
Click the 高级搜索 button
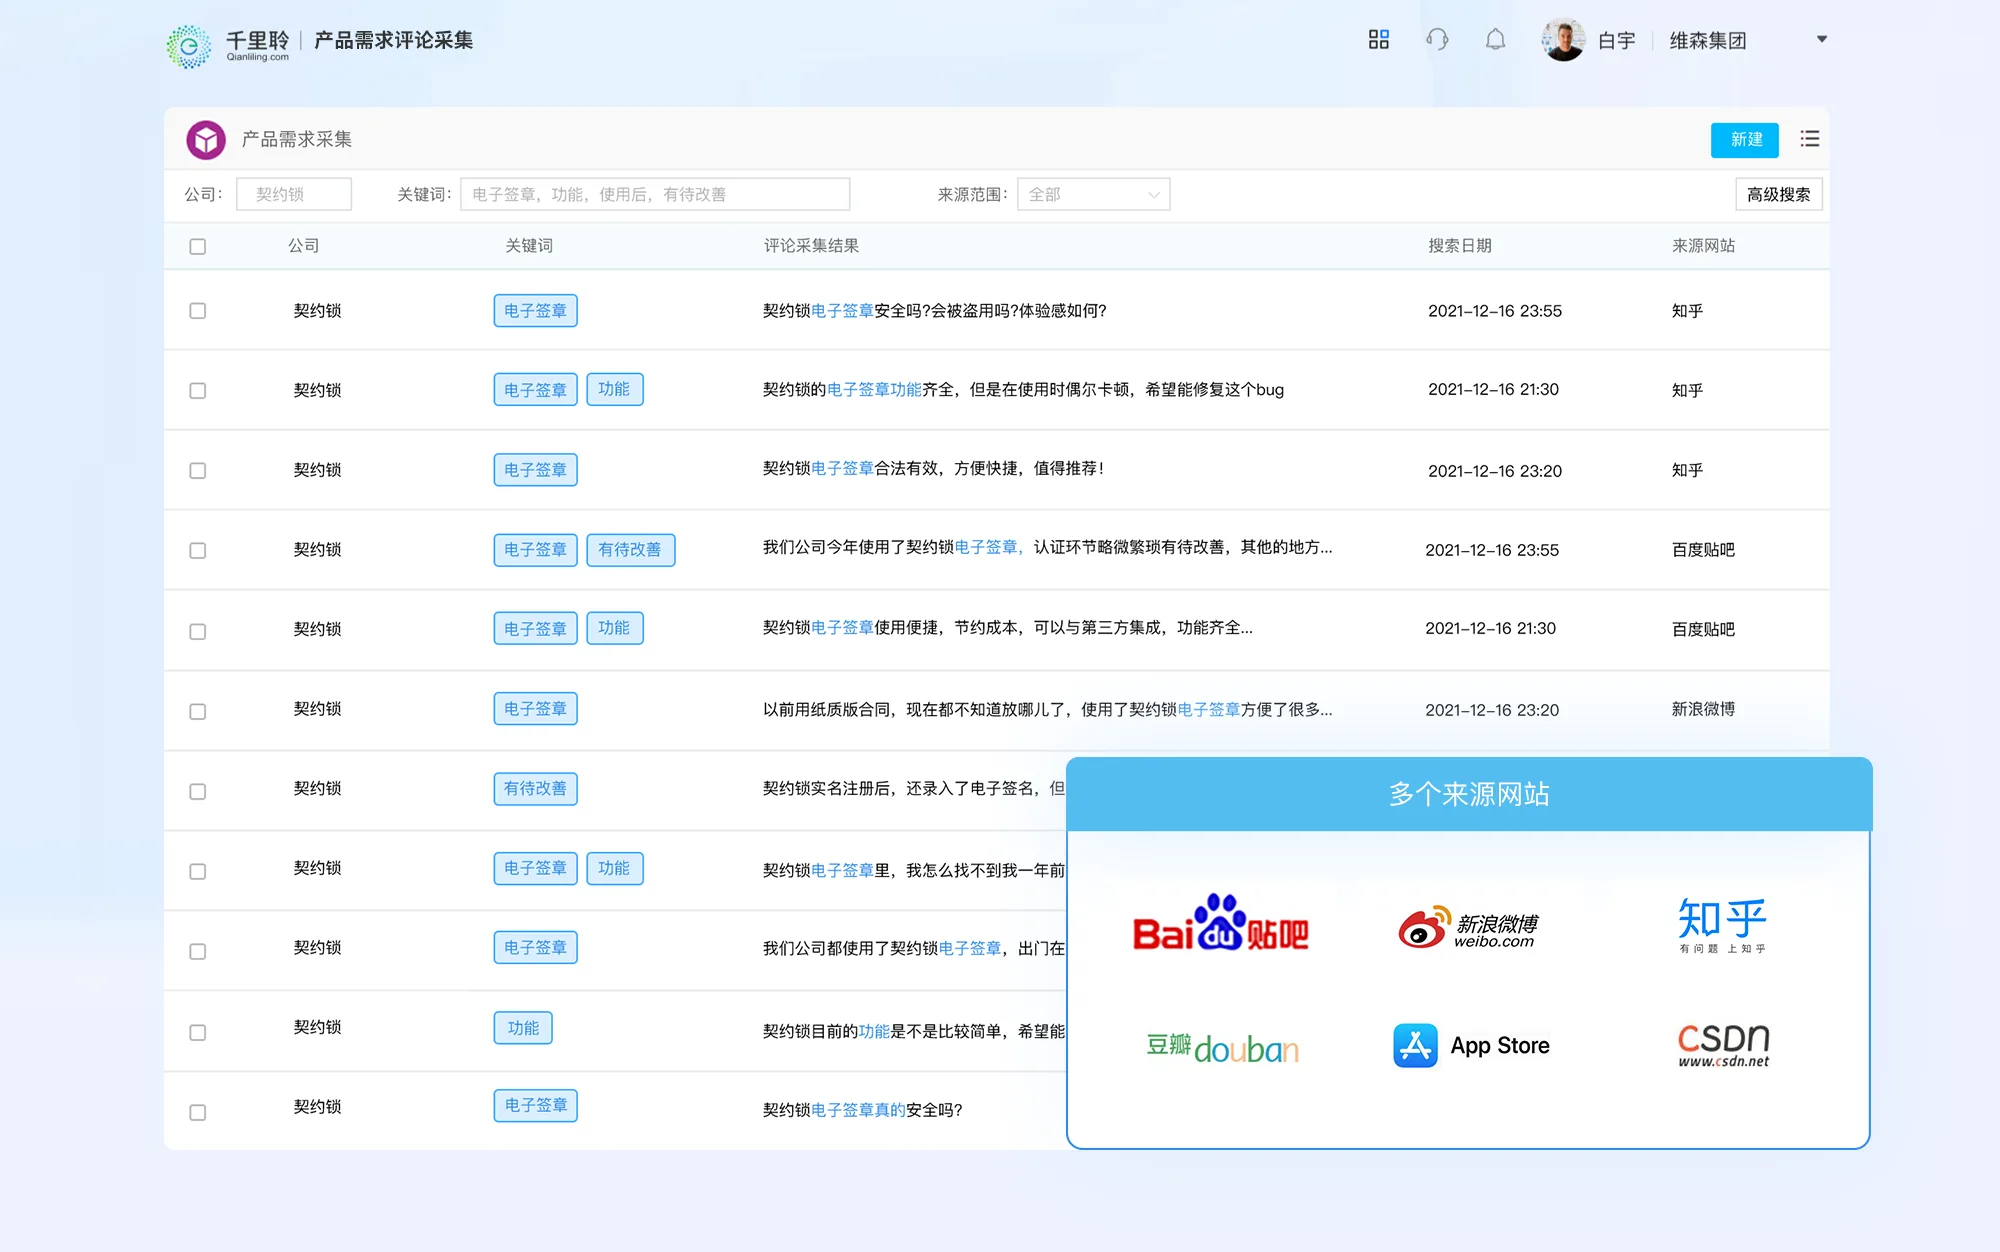click(x=1778, y=194)
